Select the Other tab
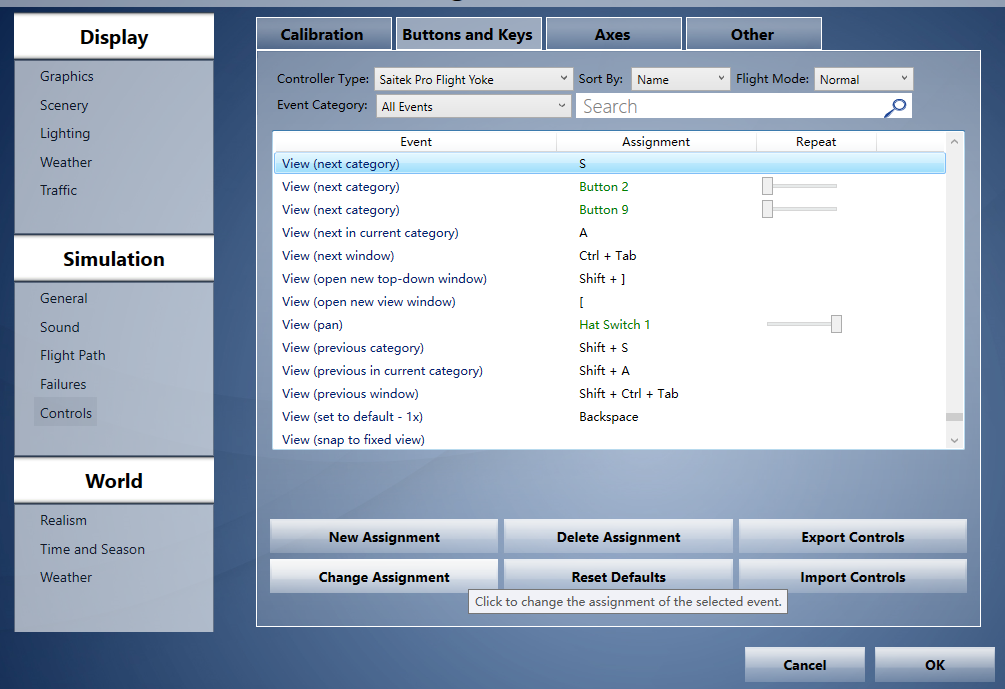1005x689 pixels. [x=752, y=34]
